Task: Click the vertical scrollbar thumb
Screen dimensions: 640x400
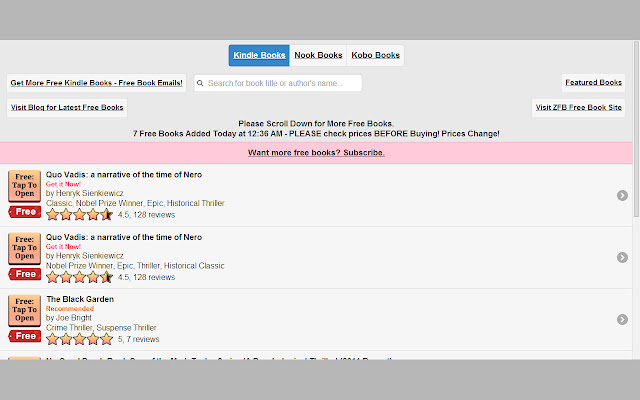Action: click(636, 129)
